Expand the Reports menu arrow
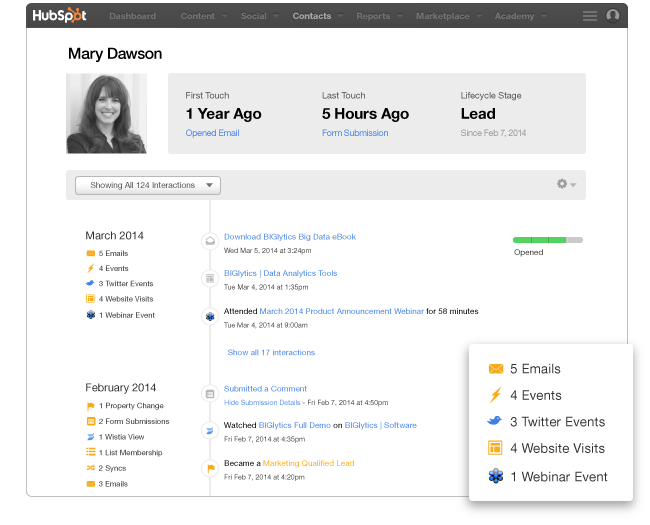This screenshot has height=525, width=650. point(400,16)
